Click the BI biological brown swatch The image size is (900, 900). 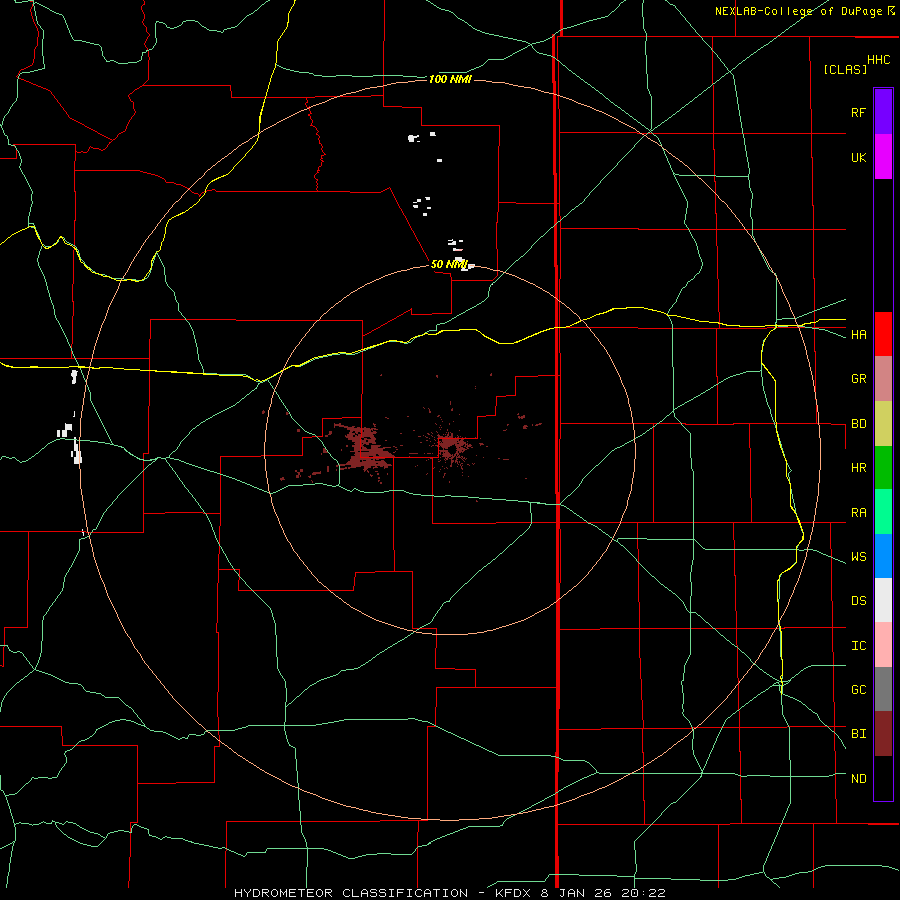[x=883, y=734]
